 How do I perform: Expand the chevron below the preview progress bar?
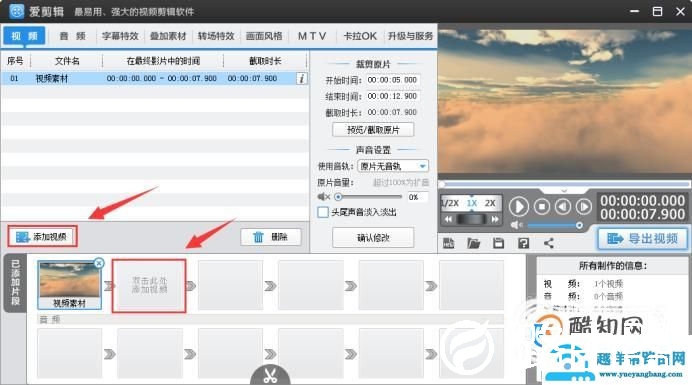564,190
